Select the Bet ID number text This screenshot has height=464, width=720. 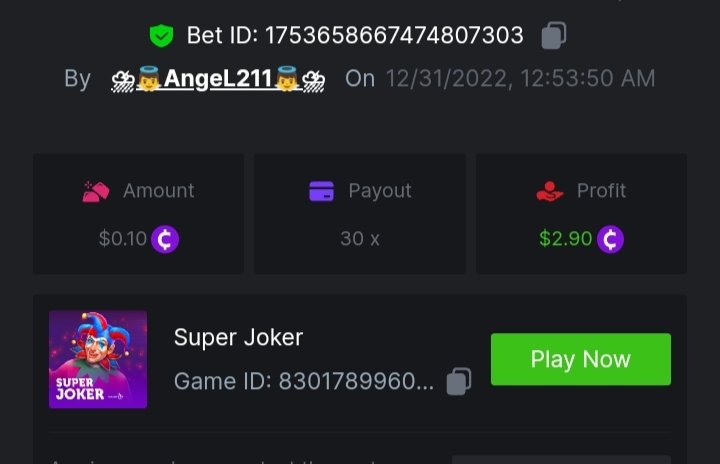click(x=393, y=36)
